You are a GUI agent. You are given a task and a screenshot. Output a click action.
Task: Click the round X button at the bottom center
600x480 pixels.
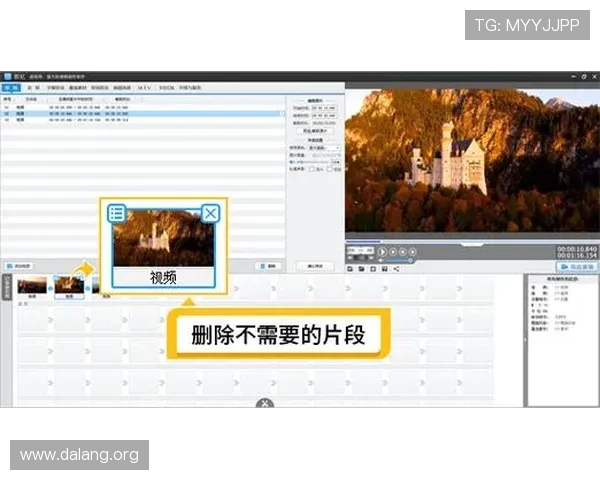click(x=265, y=404)
